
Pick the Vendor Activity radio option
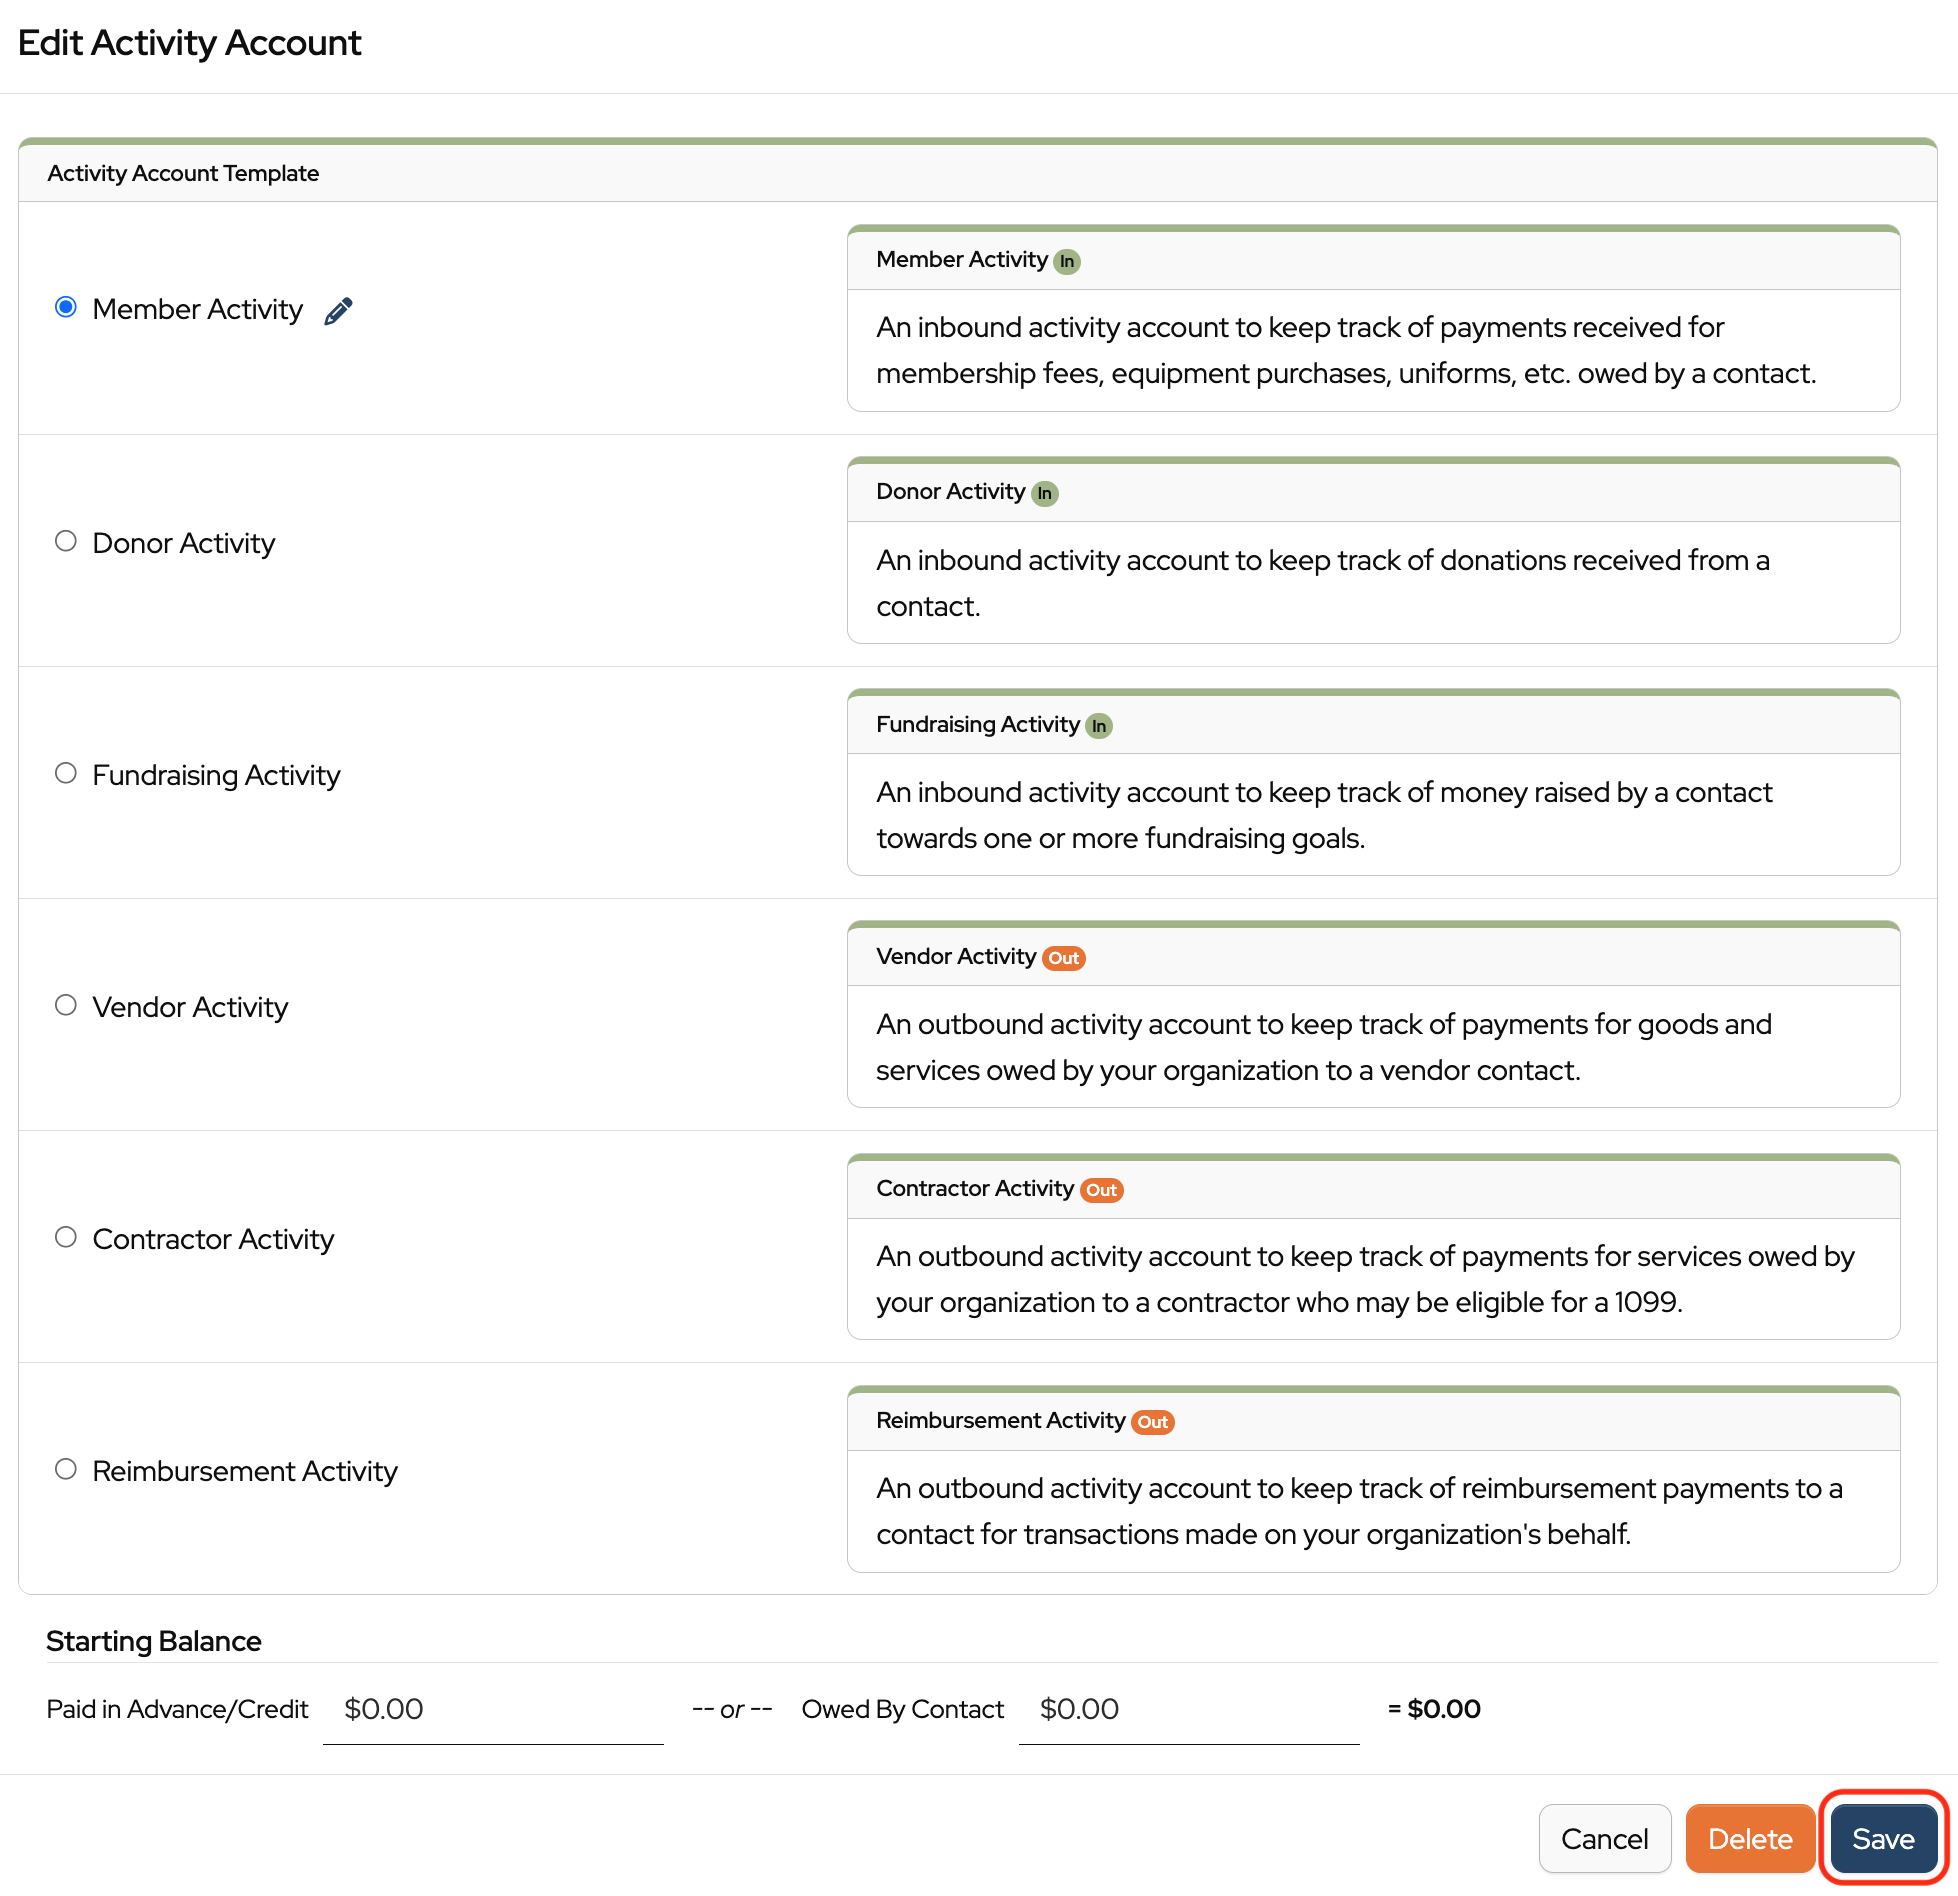(x=66, y=1005)
